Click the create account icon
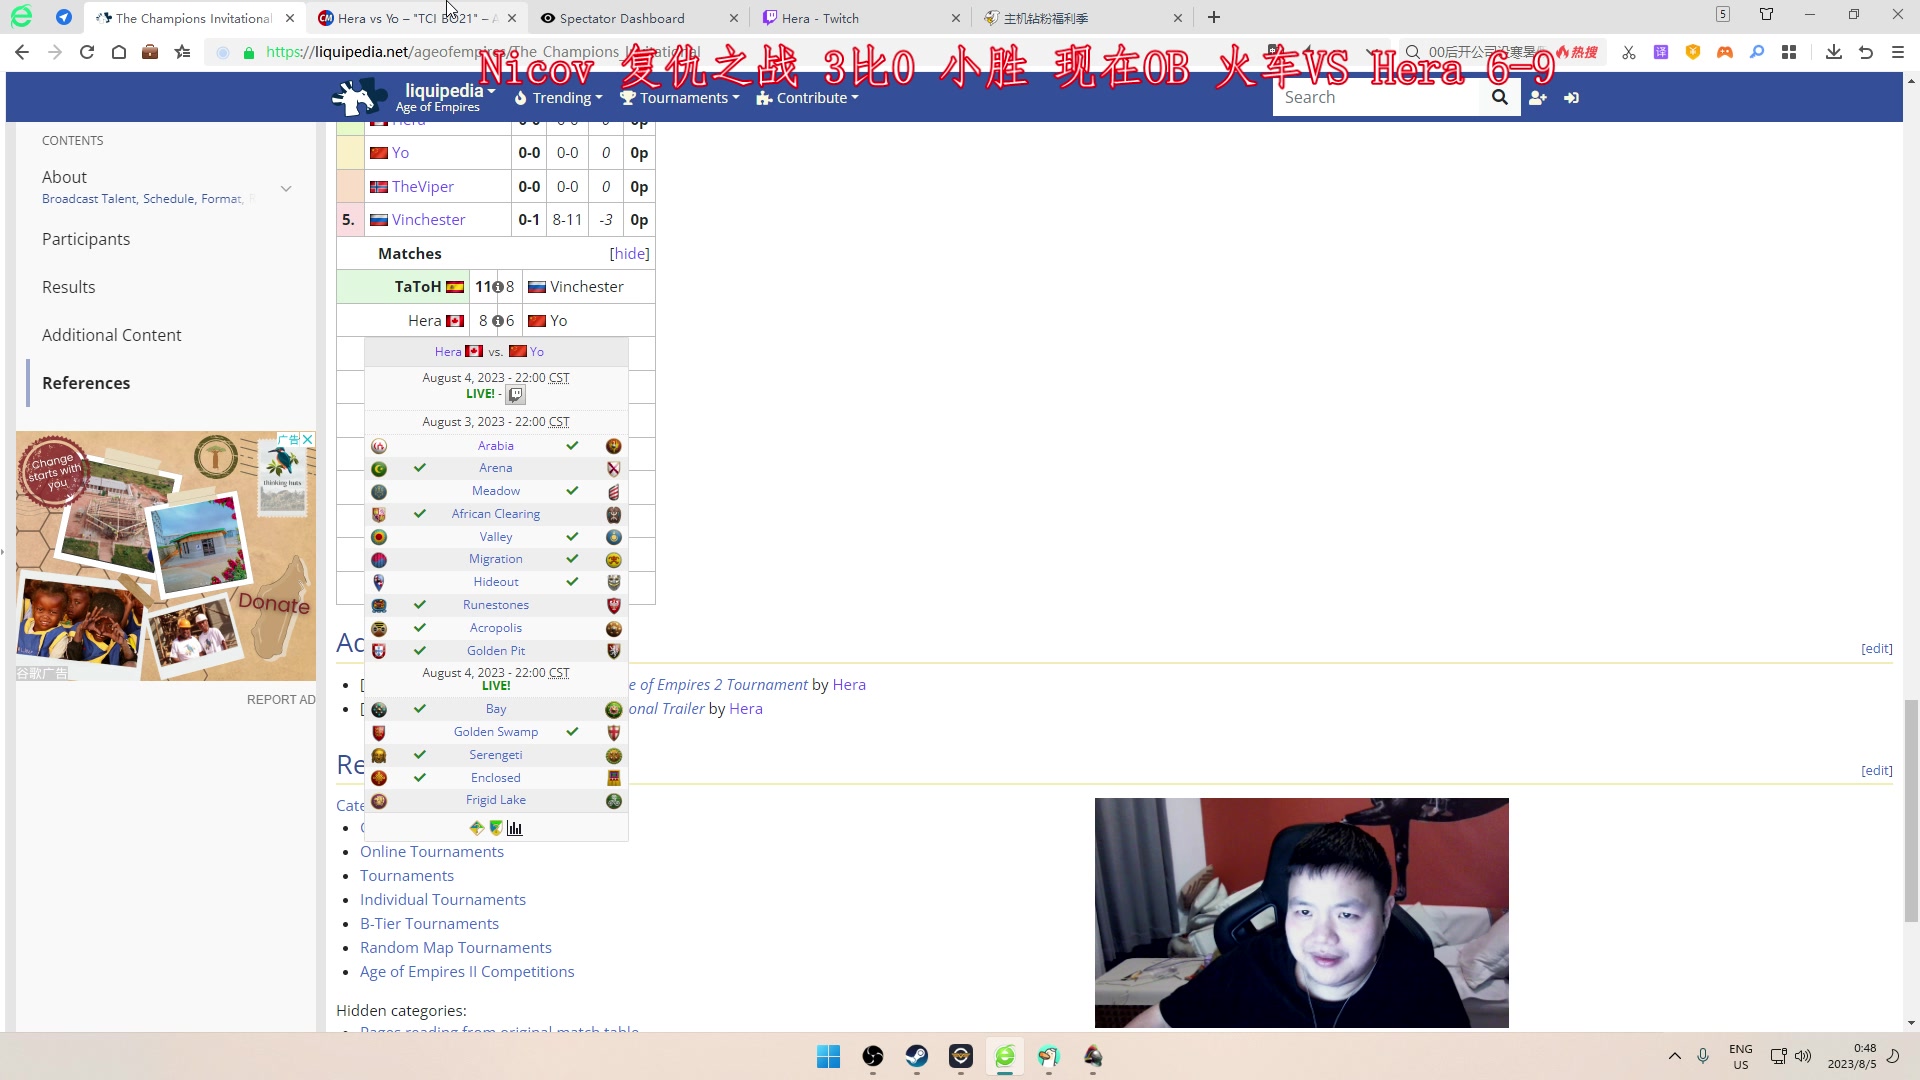This screenshot has width=1920, height=1080. coord(1538,97)
